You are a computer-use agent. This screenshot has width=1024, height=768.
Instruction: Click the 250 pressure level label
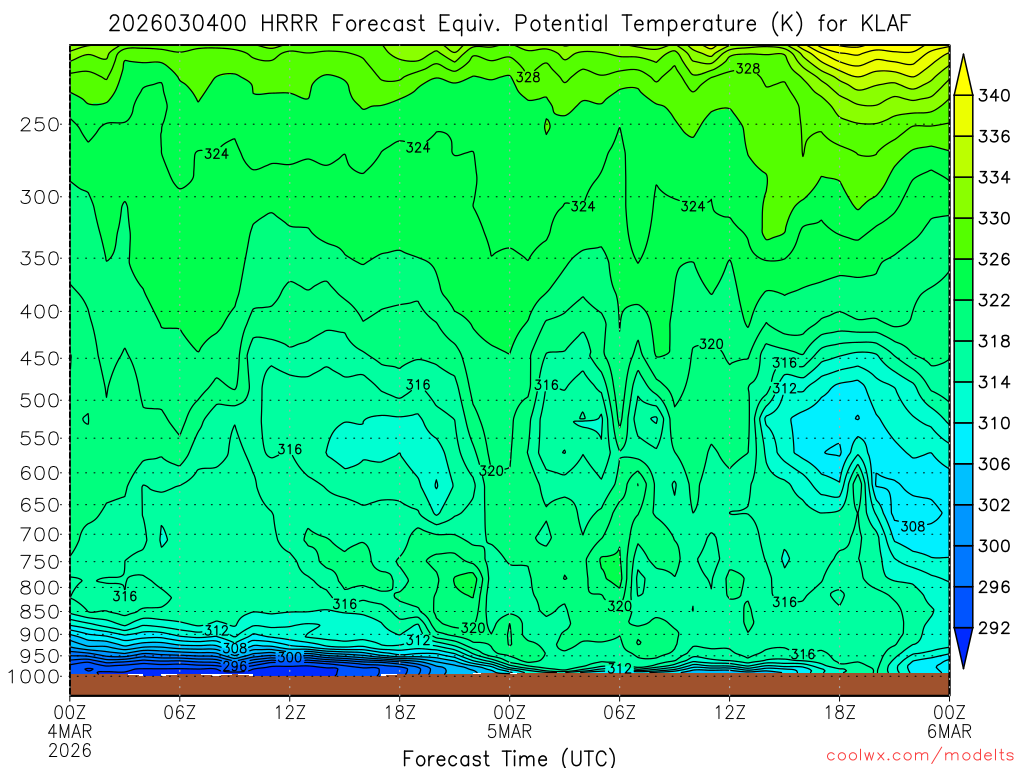pyautogui.click(x=39, y=124)
